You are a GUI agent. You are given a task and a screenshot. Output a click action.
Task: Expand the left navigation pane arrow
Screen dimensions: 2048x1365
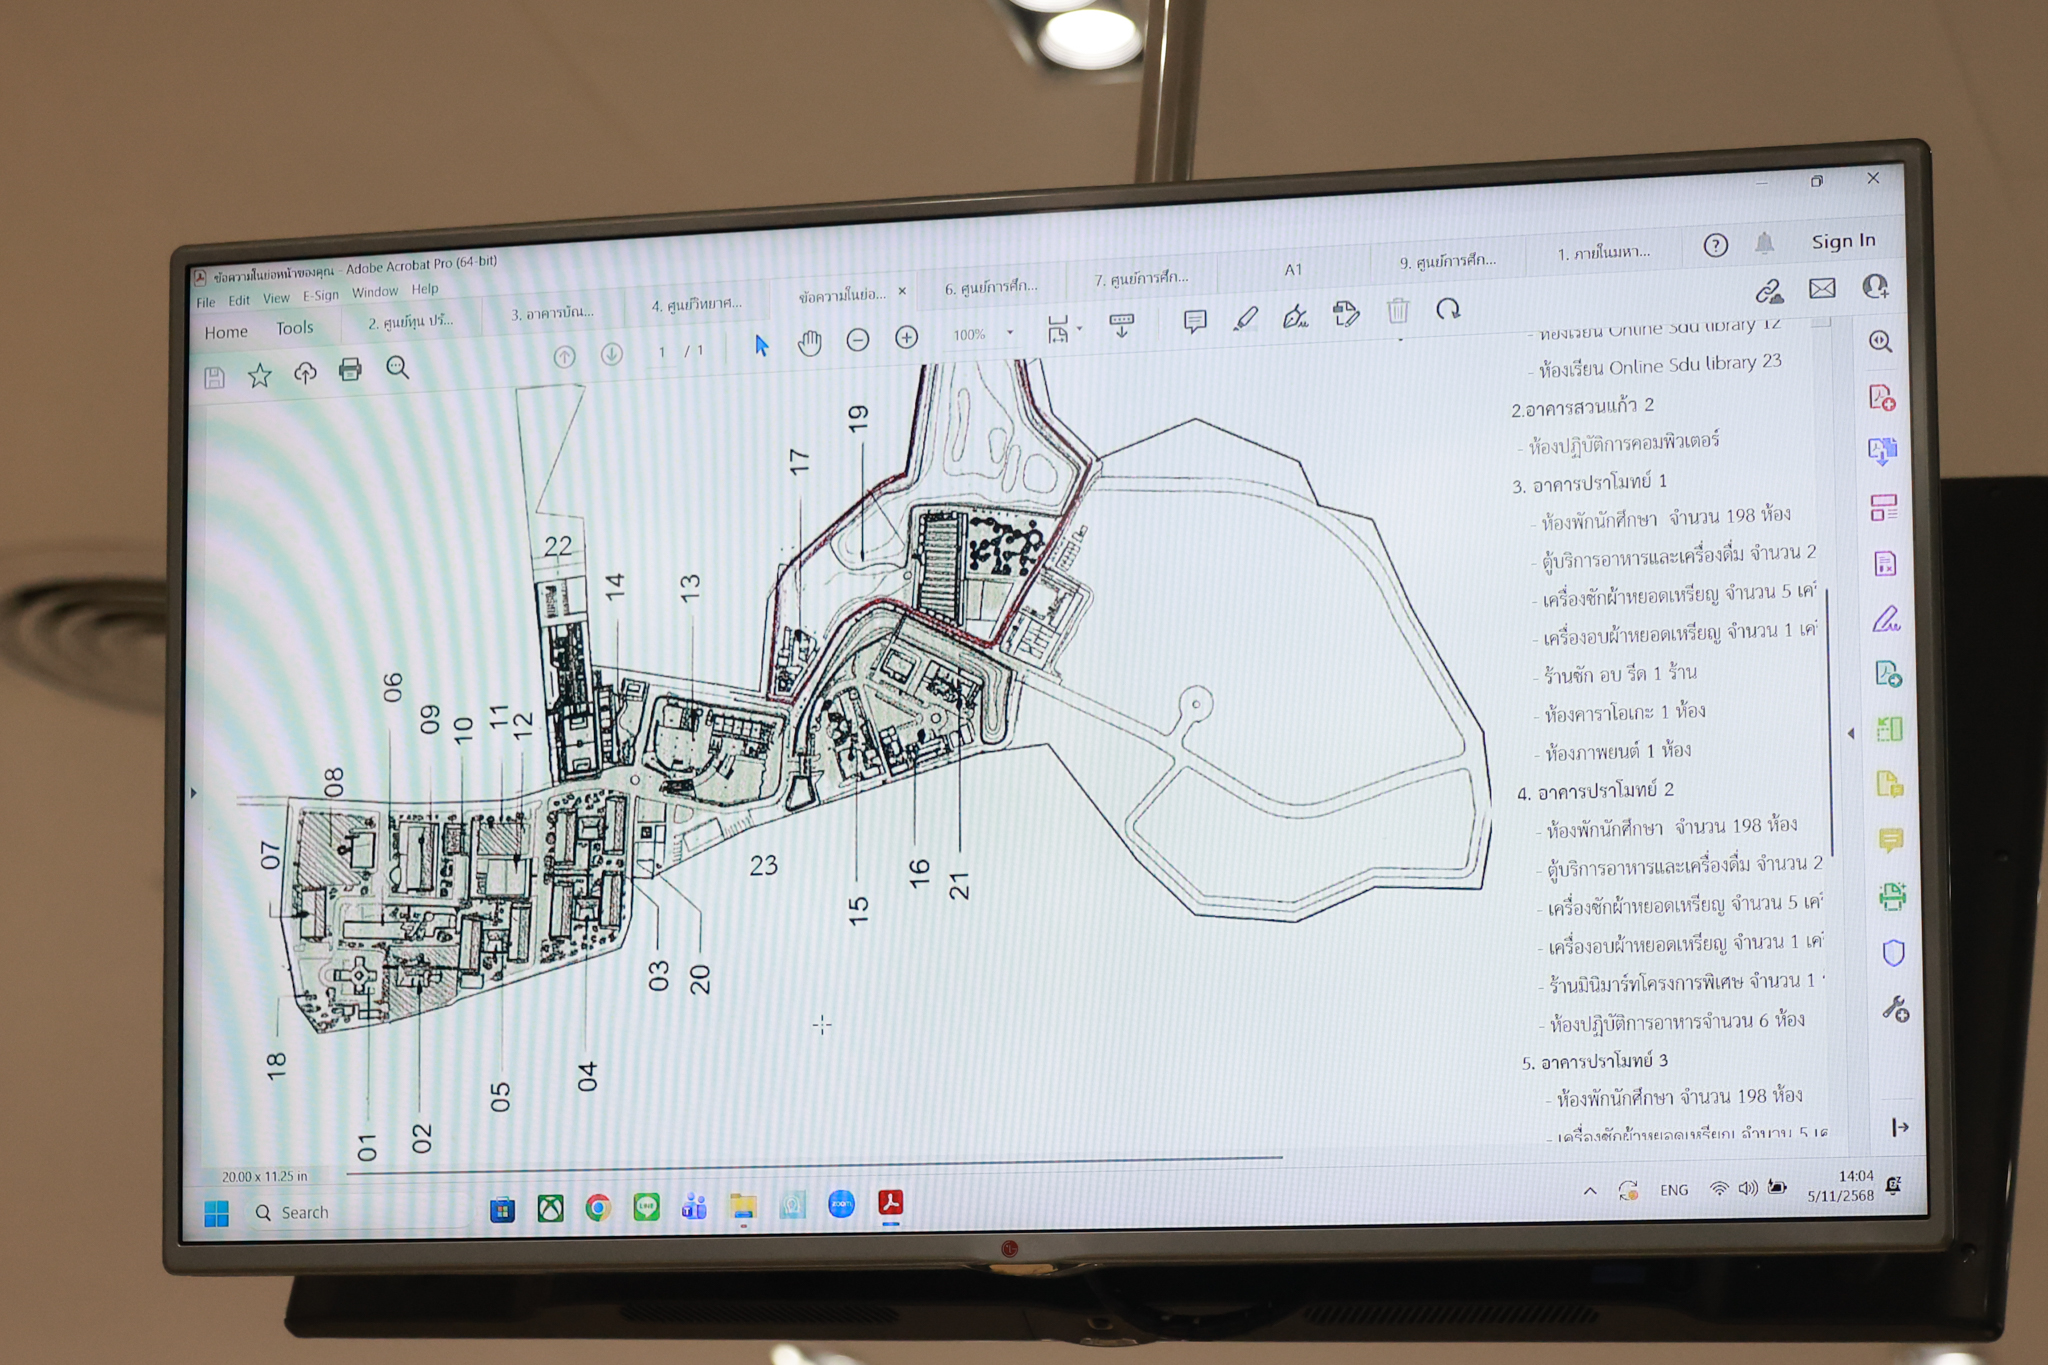coord(194,793)
